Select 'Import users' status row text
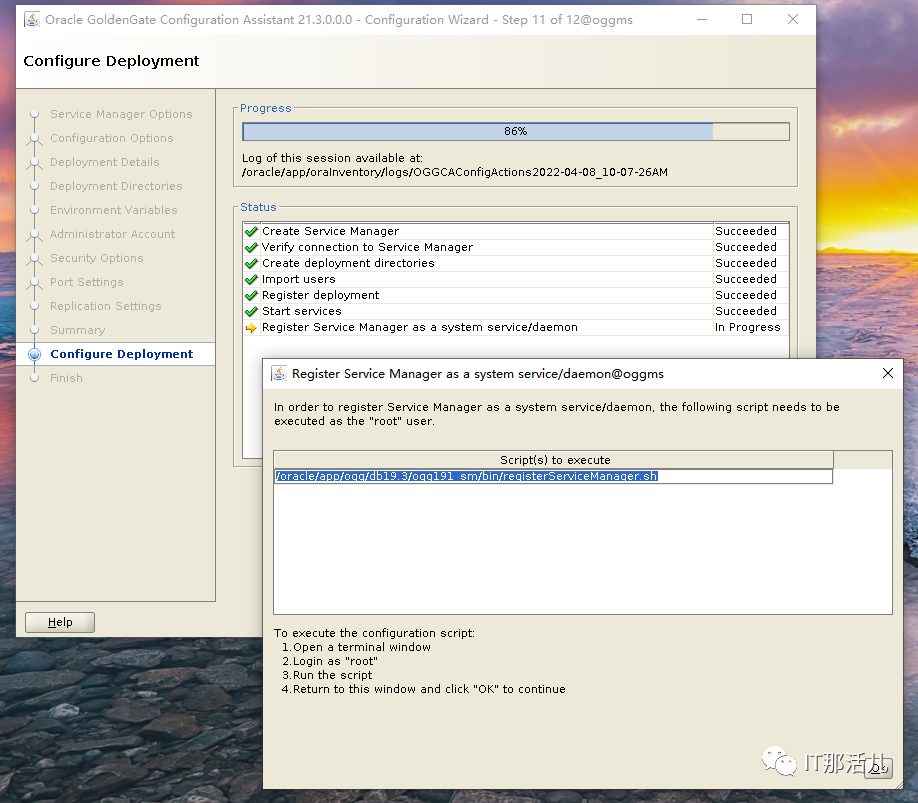 298,279
